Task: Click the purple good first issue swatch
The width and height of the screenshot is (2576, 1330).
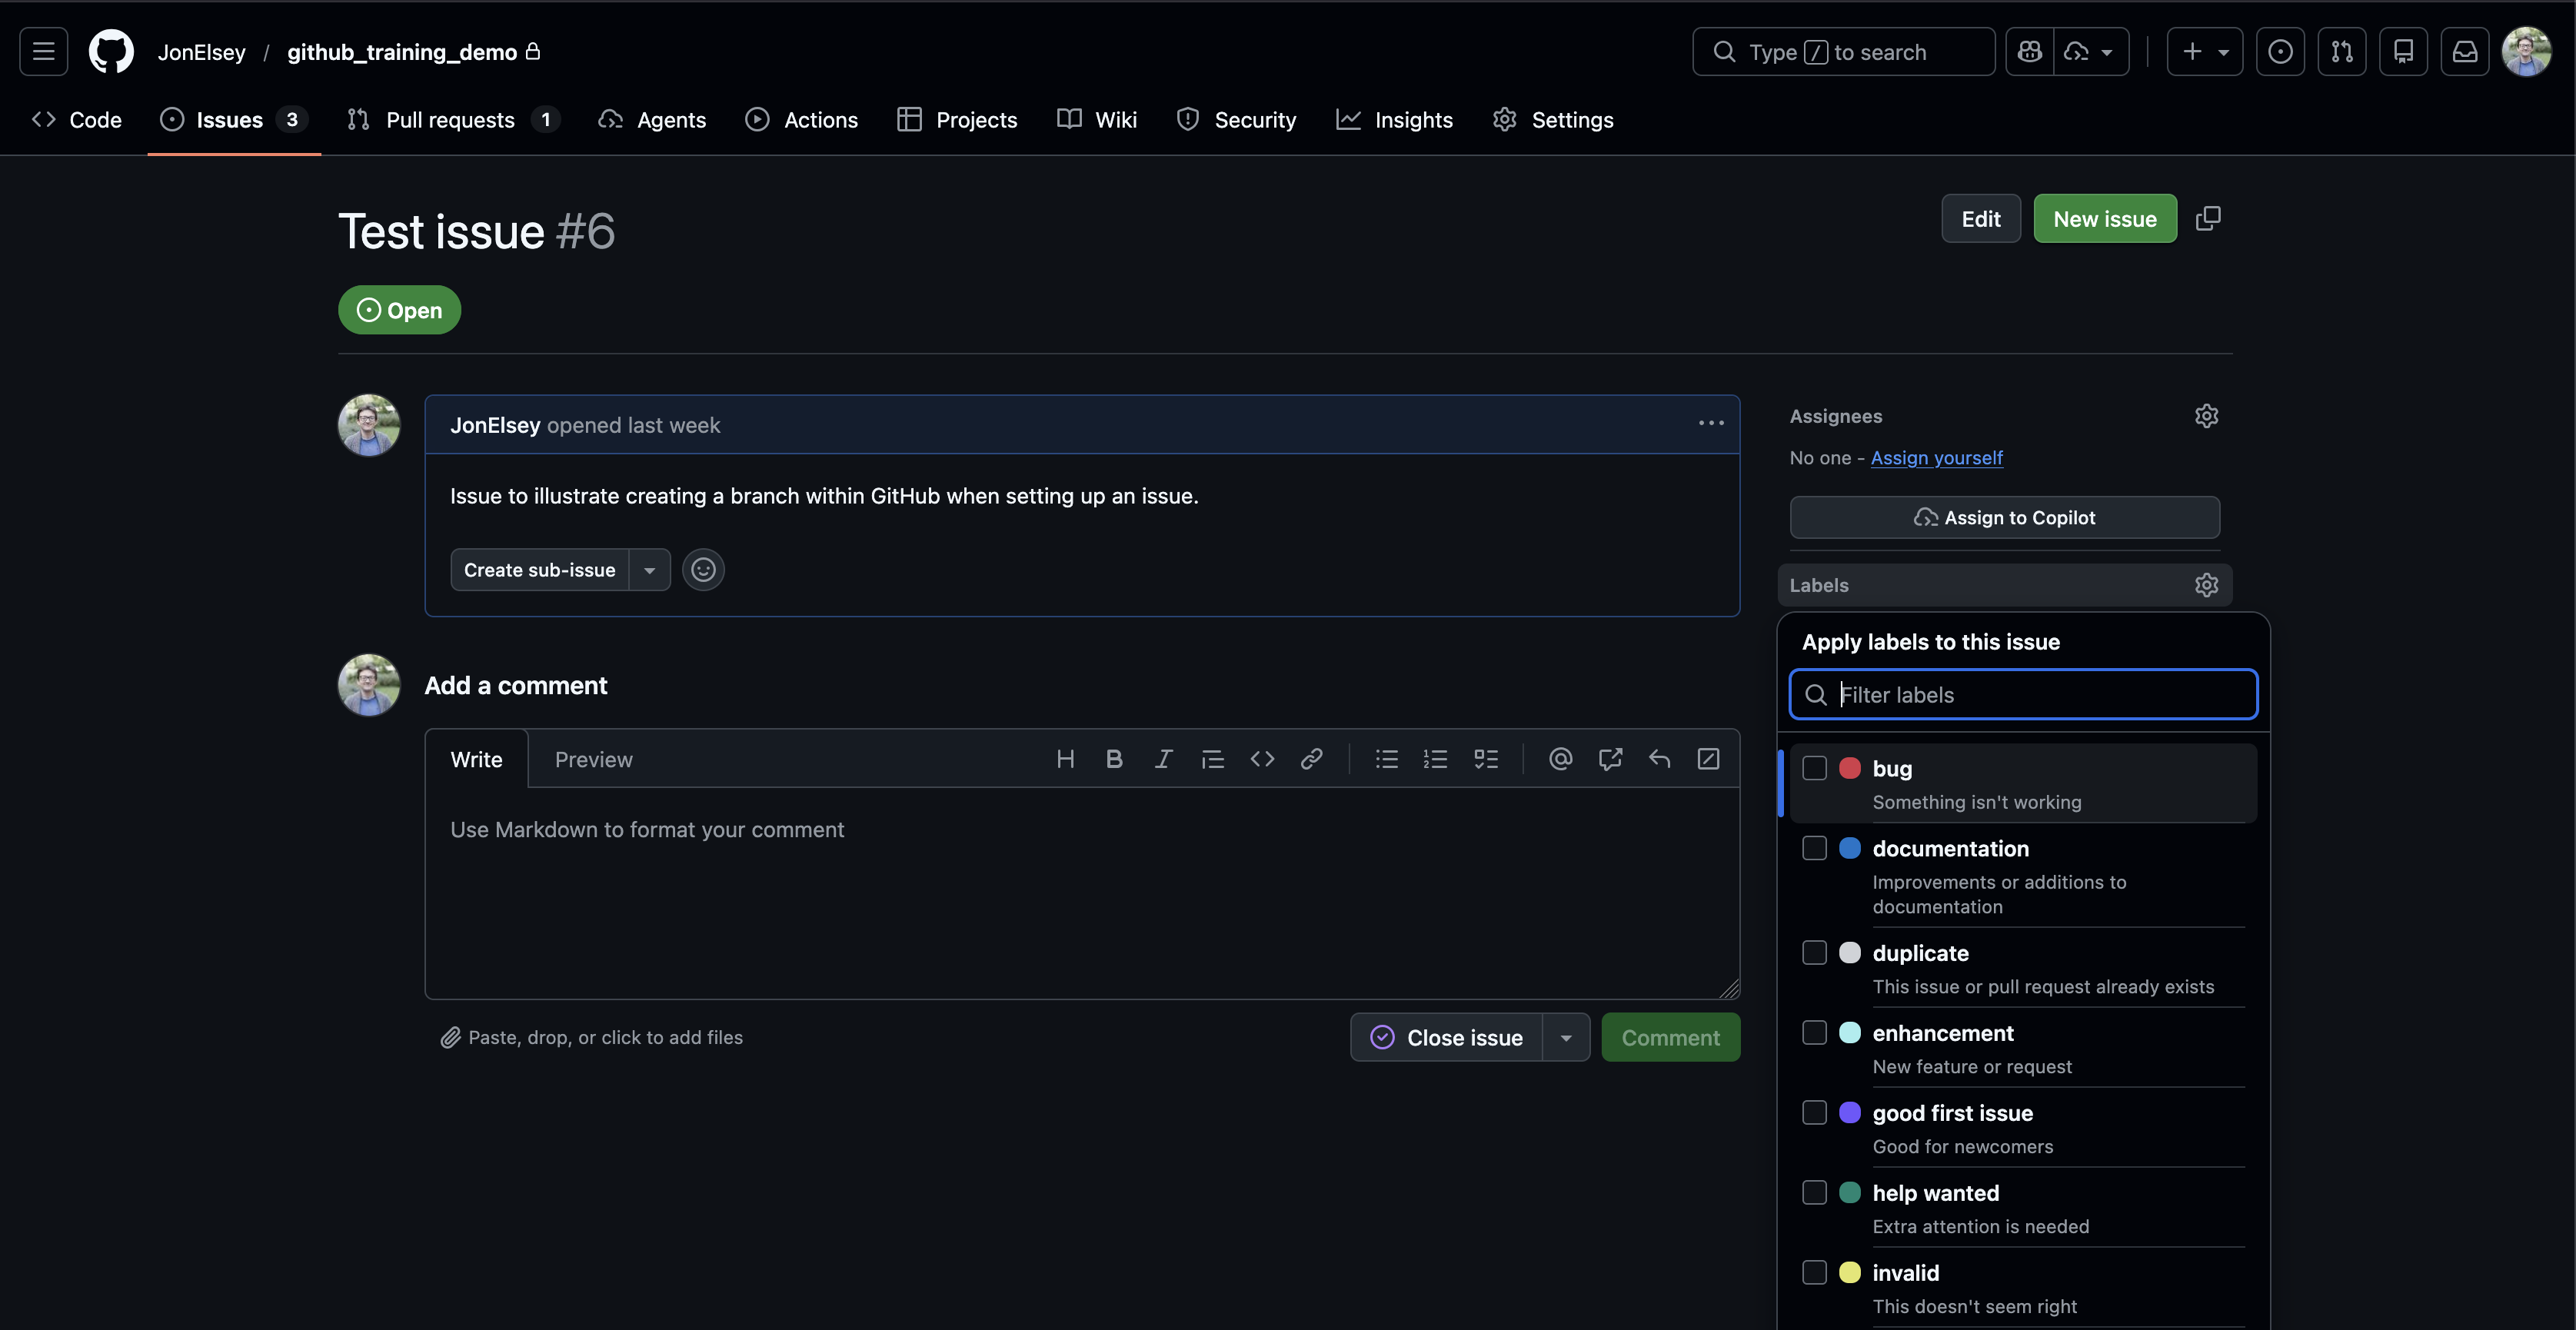Action: coord(1850,1112)
